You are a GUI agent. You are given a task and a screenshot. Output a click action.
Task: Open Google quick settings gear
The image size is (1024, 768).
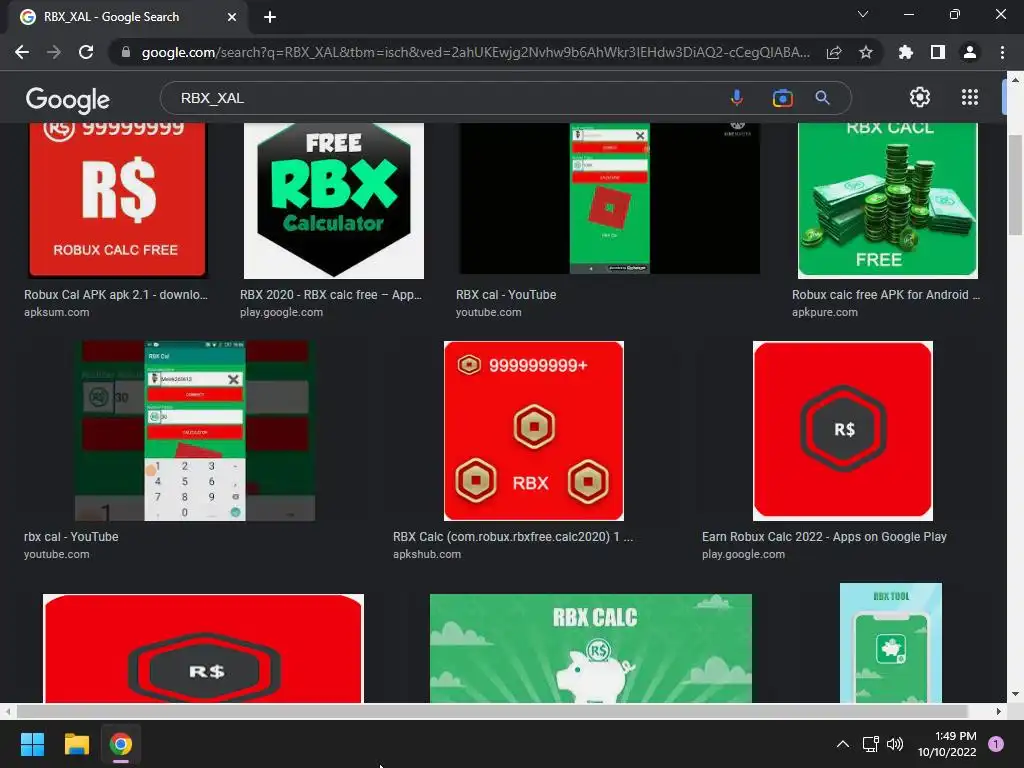click(x=920, y=97)
